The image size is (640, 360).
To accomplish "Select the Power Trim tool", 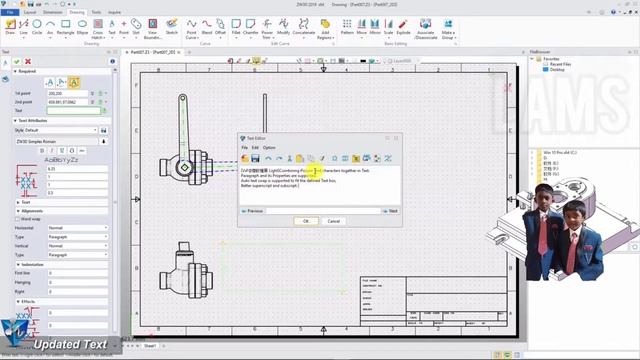I will tap(267, 29).
